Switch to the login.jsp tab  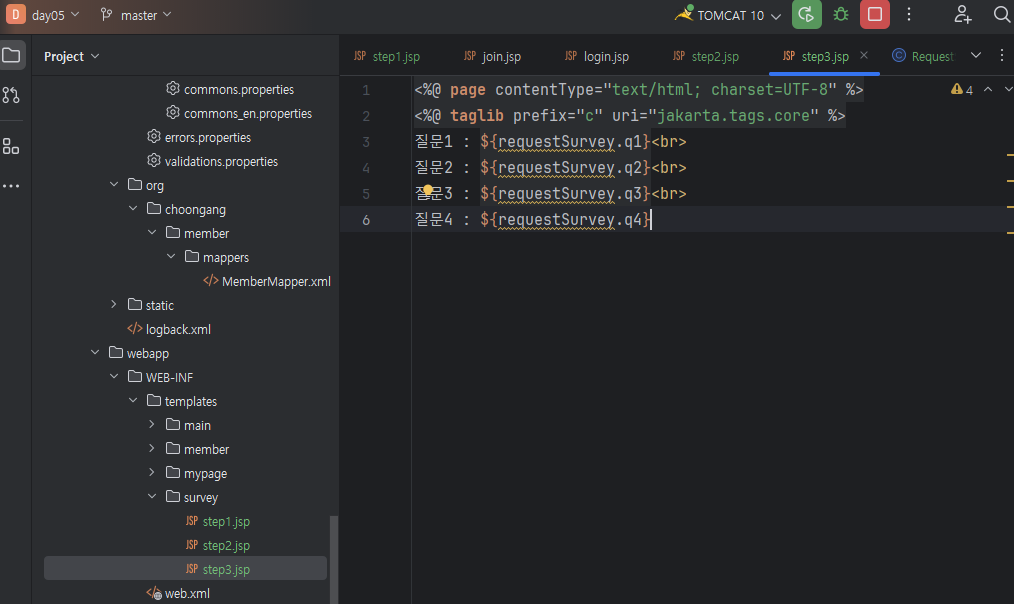click(596, 56)
